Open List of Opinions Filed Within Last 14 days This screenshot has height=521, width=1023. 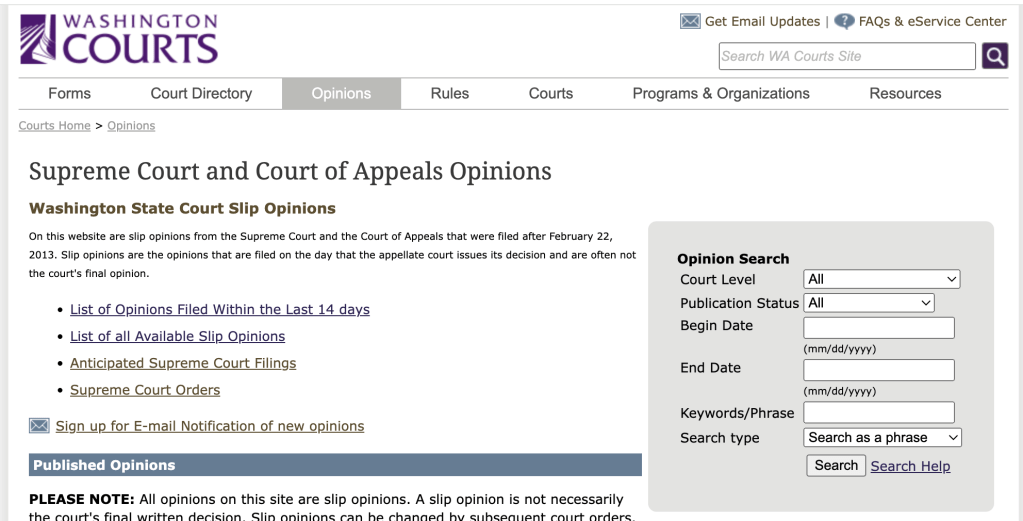(x=219, y=309)
